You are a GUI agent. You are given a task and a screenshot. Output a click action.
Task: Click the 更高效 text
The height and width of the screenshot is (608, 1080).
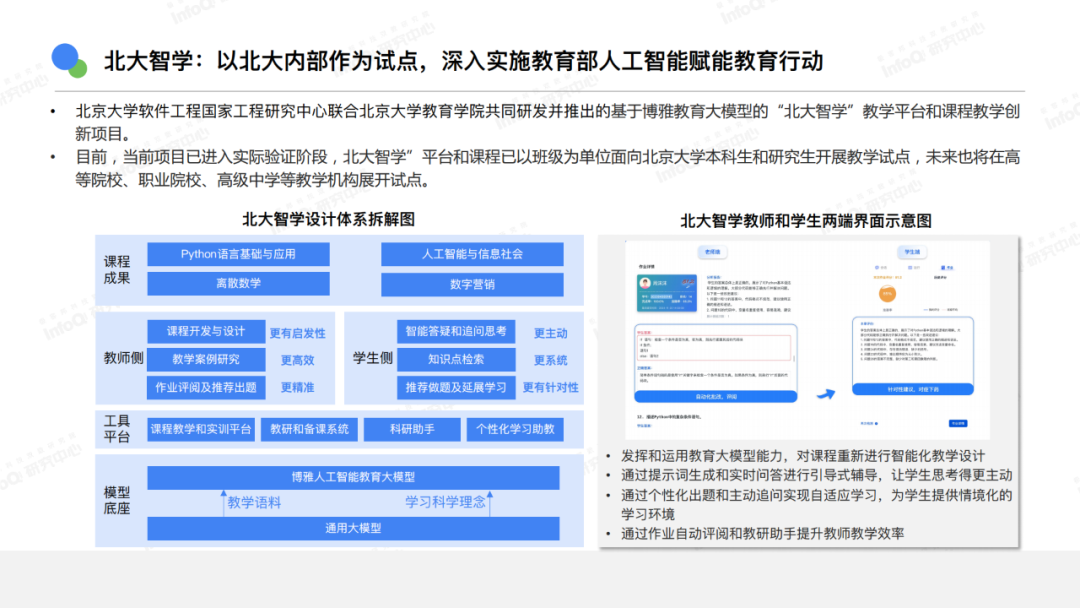click(x=298, y=360)
